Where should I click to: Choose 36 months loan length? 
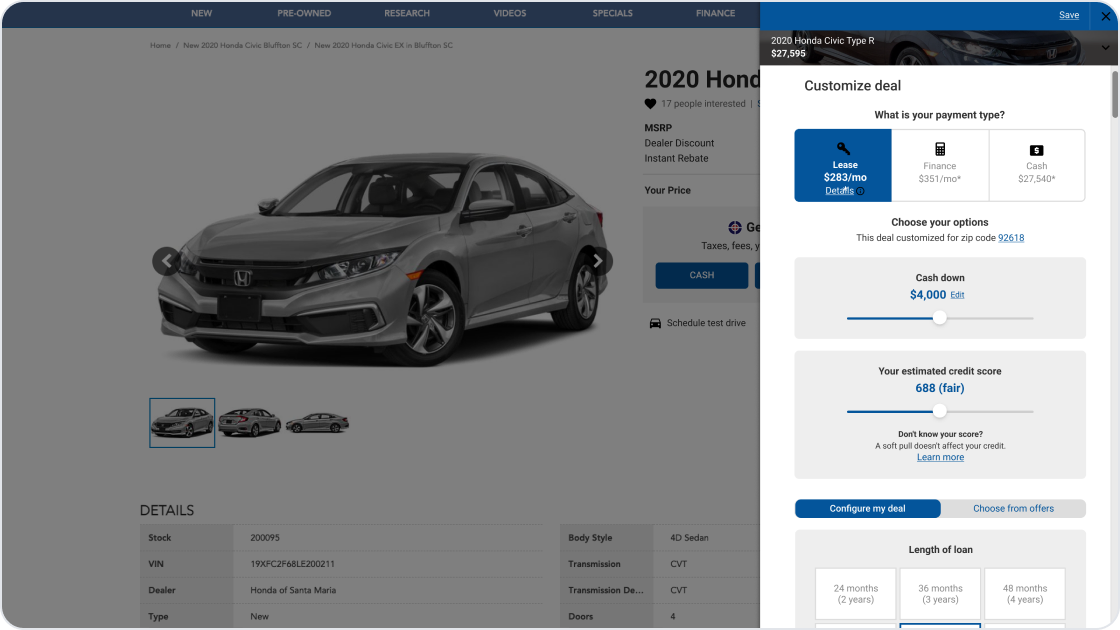pyautogui.click(x=940, y=594)
